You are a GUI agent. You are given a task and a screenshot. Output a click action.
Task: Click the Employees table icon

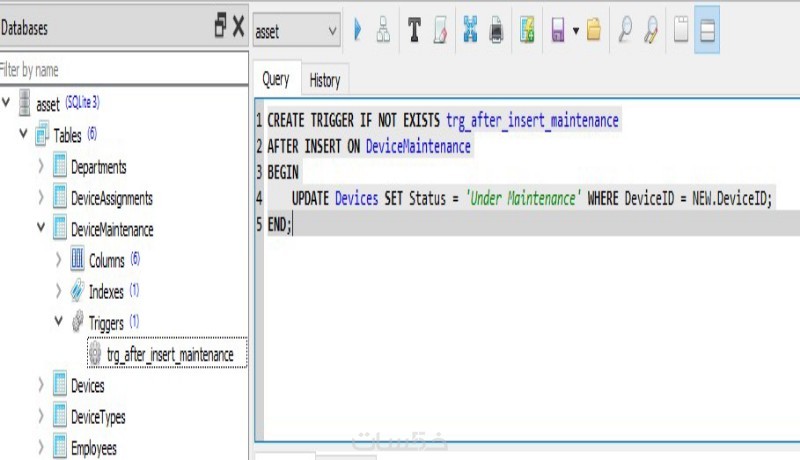tap(60, 446)
